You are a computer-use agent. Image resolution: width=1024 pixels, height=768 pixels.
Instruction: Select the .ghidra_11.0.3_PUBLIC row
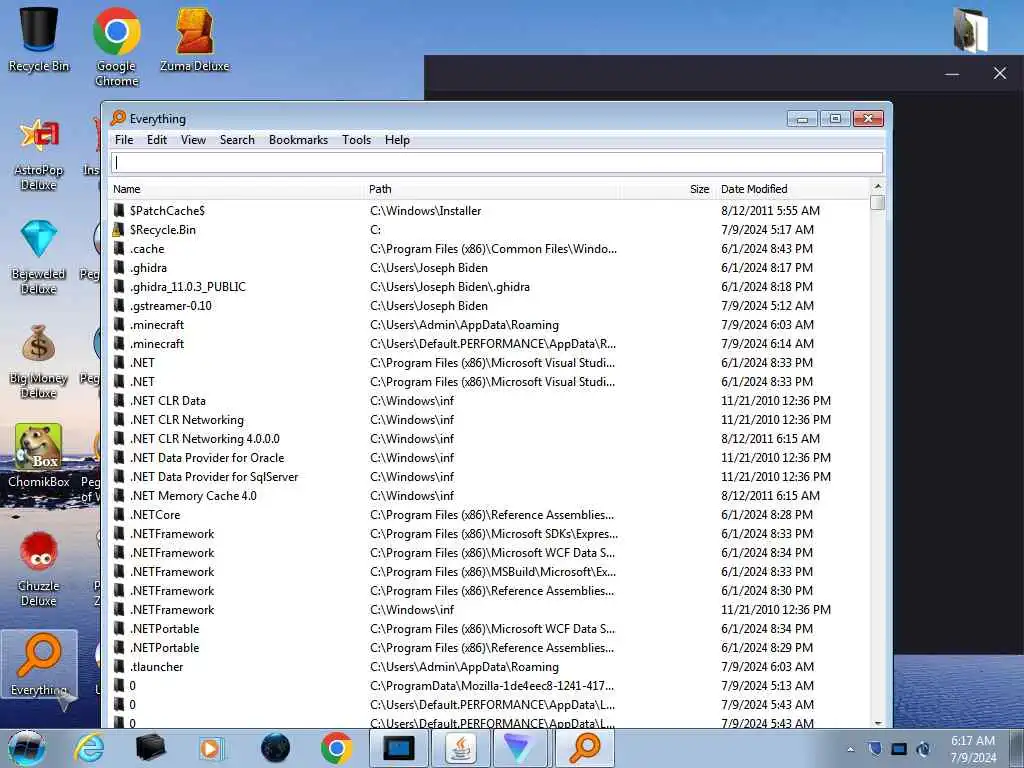[489, 286]
